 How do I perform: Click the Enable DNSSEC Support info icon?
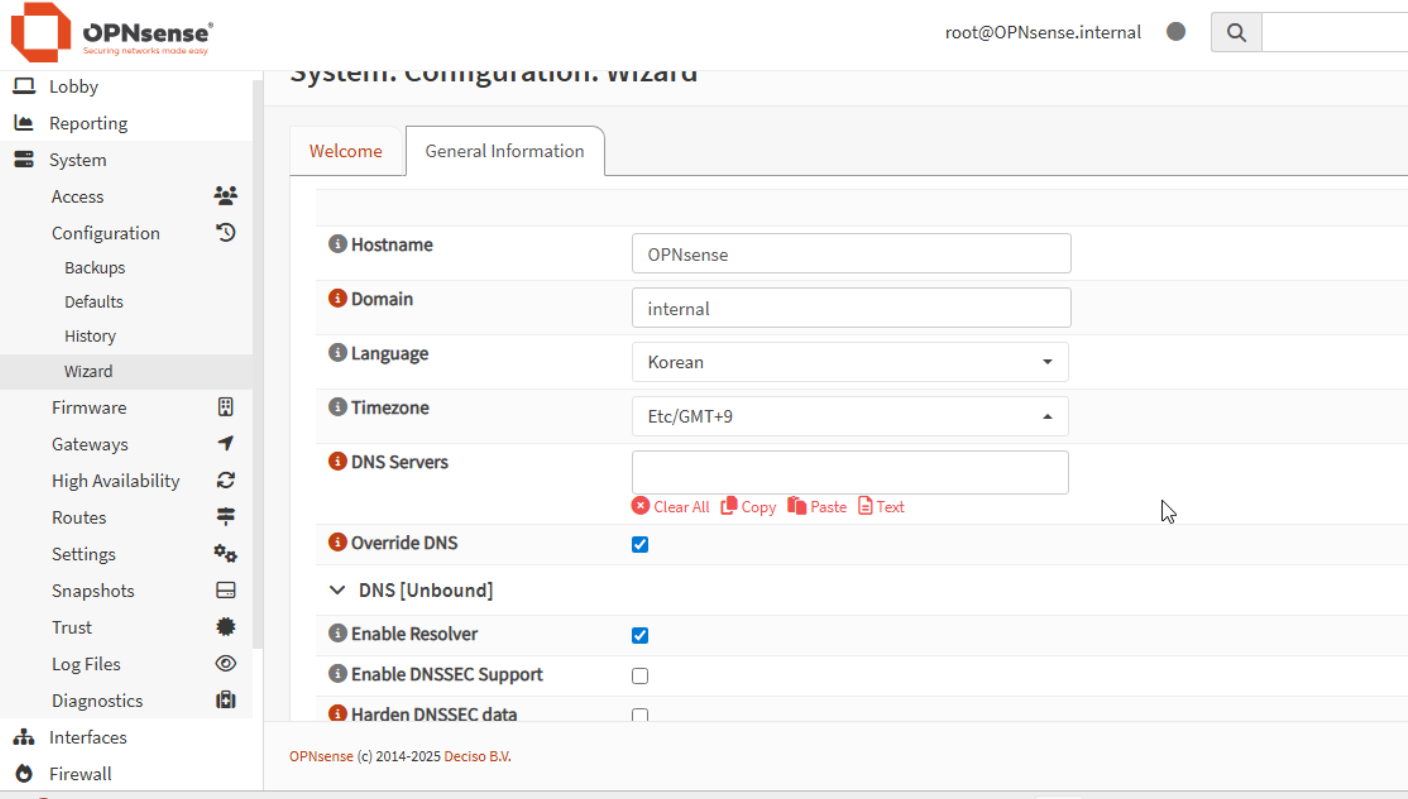[x=338, y=674]
